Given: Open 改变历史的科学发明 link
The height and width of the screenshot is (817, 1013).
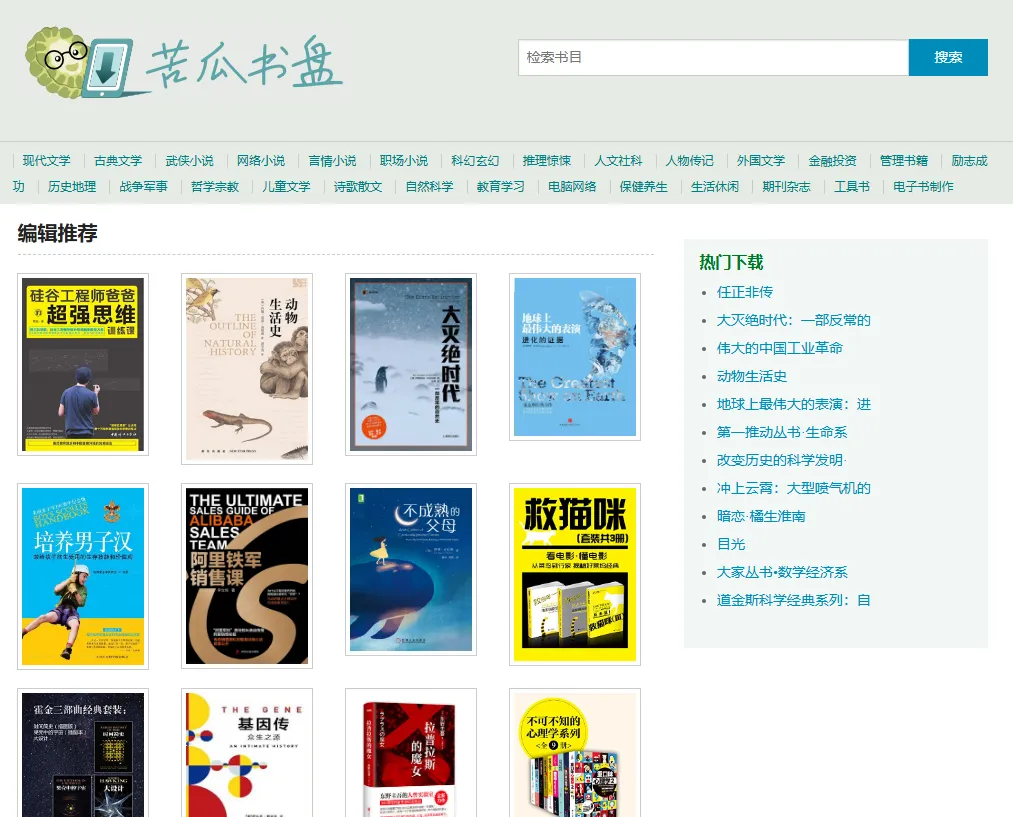Looking at the screenshot, I should (781, 460).
